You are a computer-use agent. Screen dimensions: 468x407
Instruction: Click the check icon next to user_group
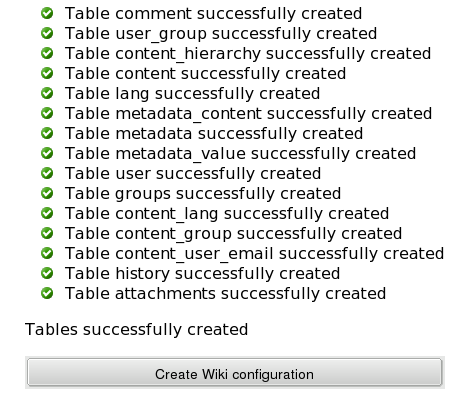[47, 33]
